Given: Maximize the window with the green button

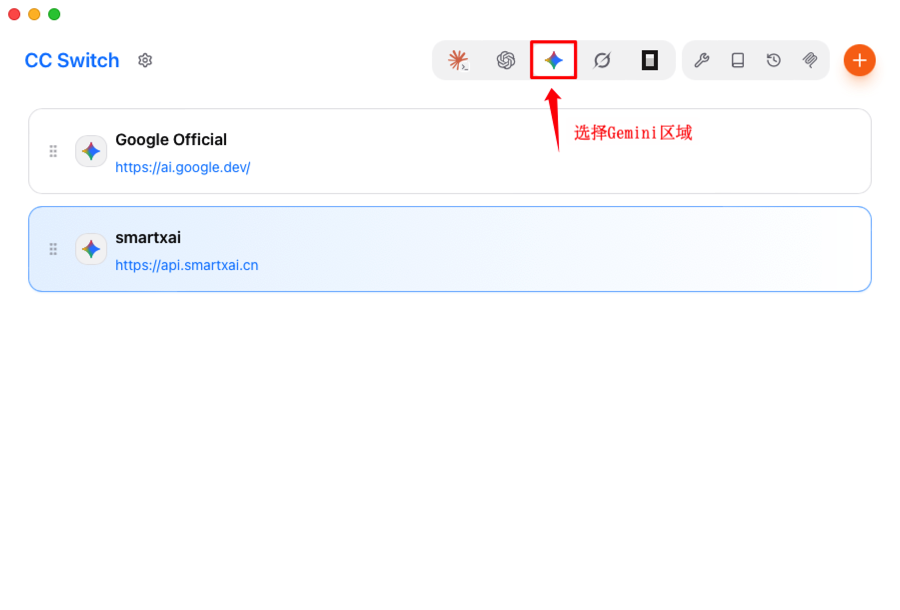Looking at the screenshot, I should (x=54, y=14).
